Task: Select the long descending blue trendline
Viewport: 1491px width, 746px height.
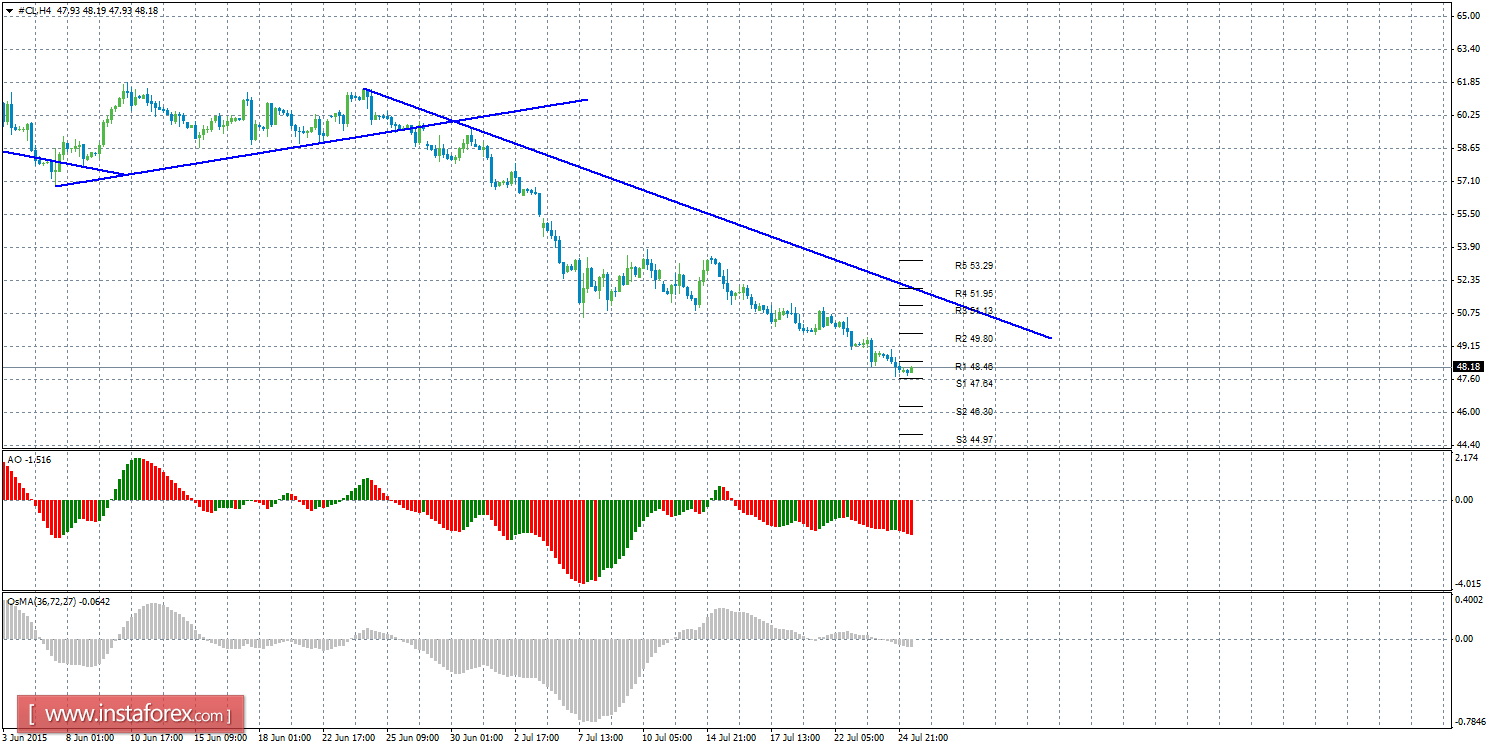Action: (x=708, y=214)
